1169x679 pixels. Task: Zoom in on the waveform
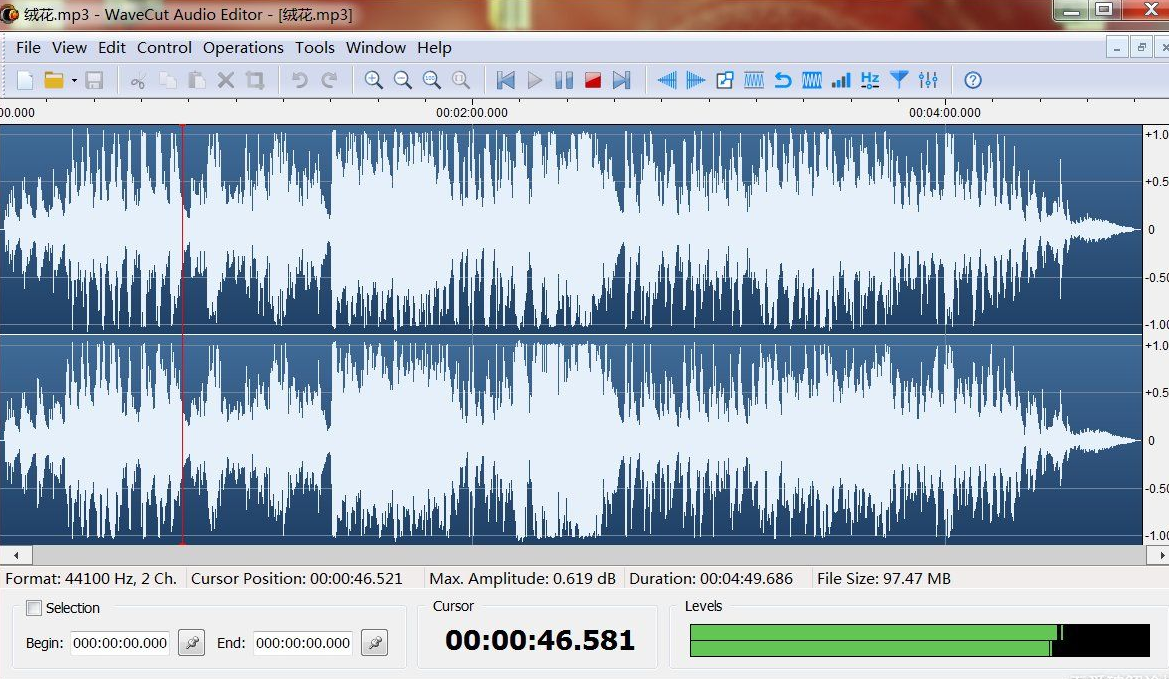click(x=374, y=80)
